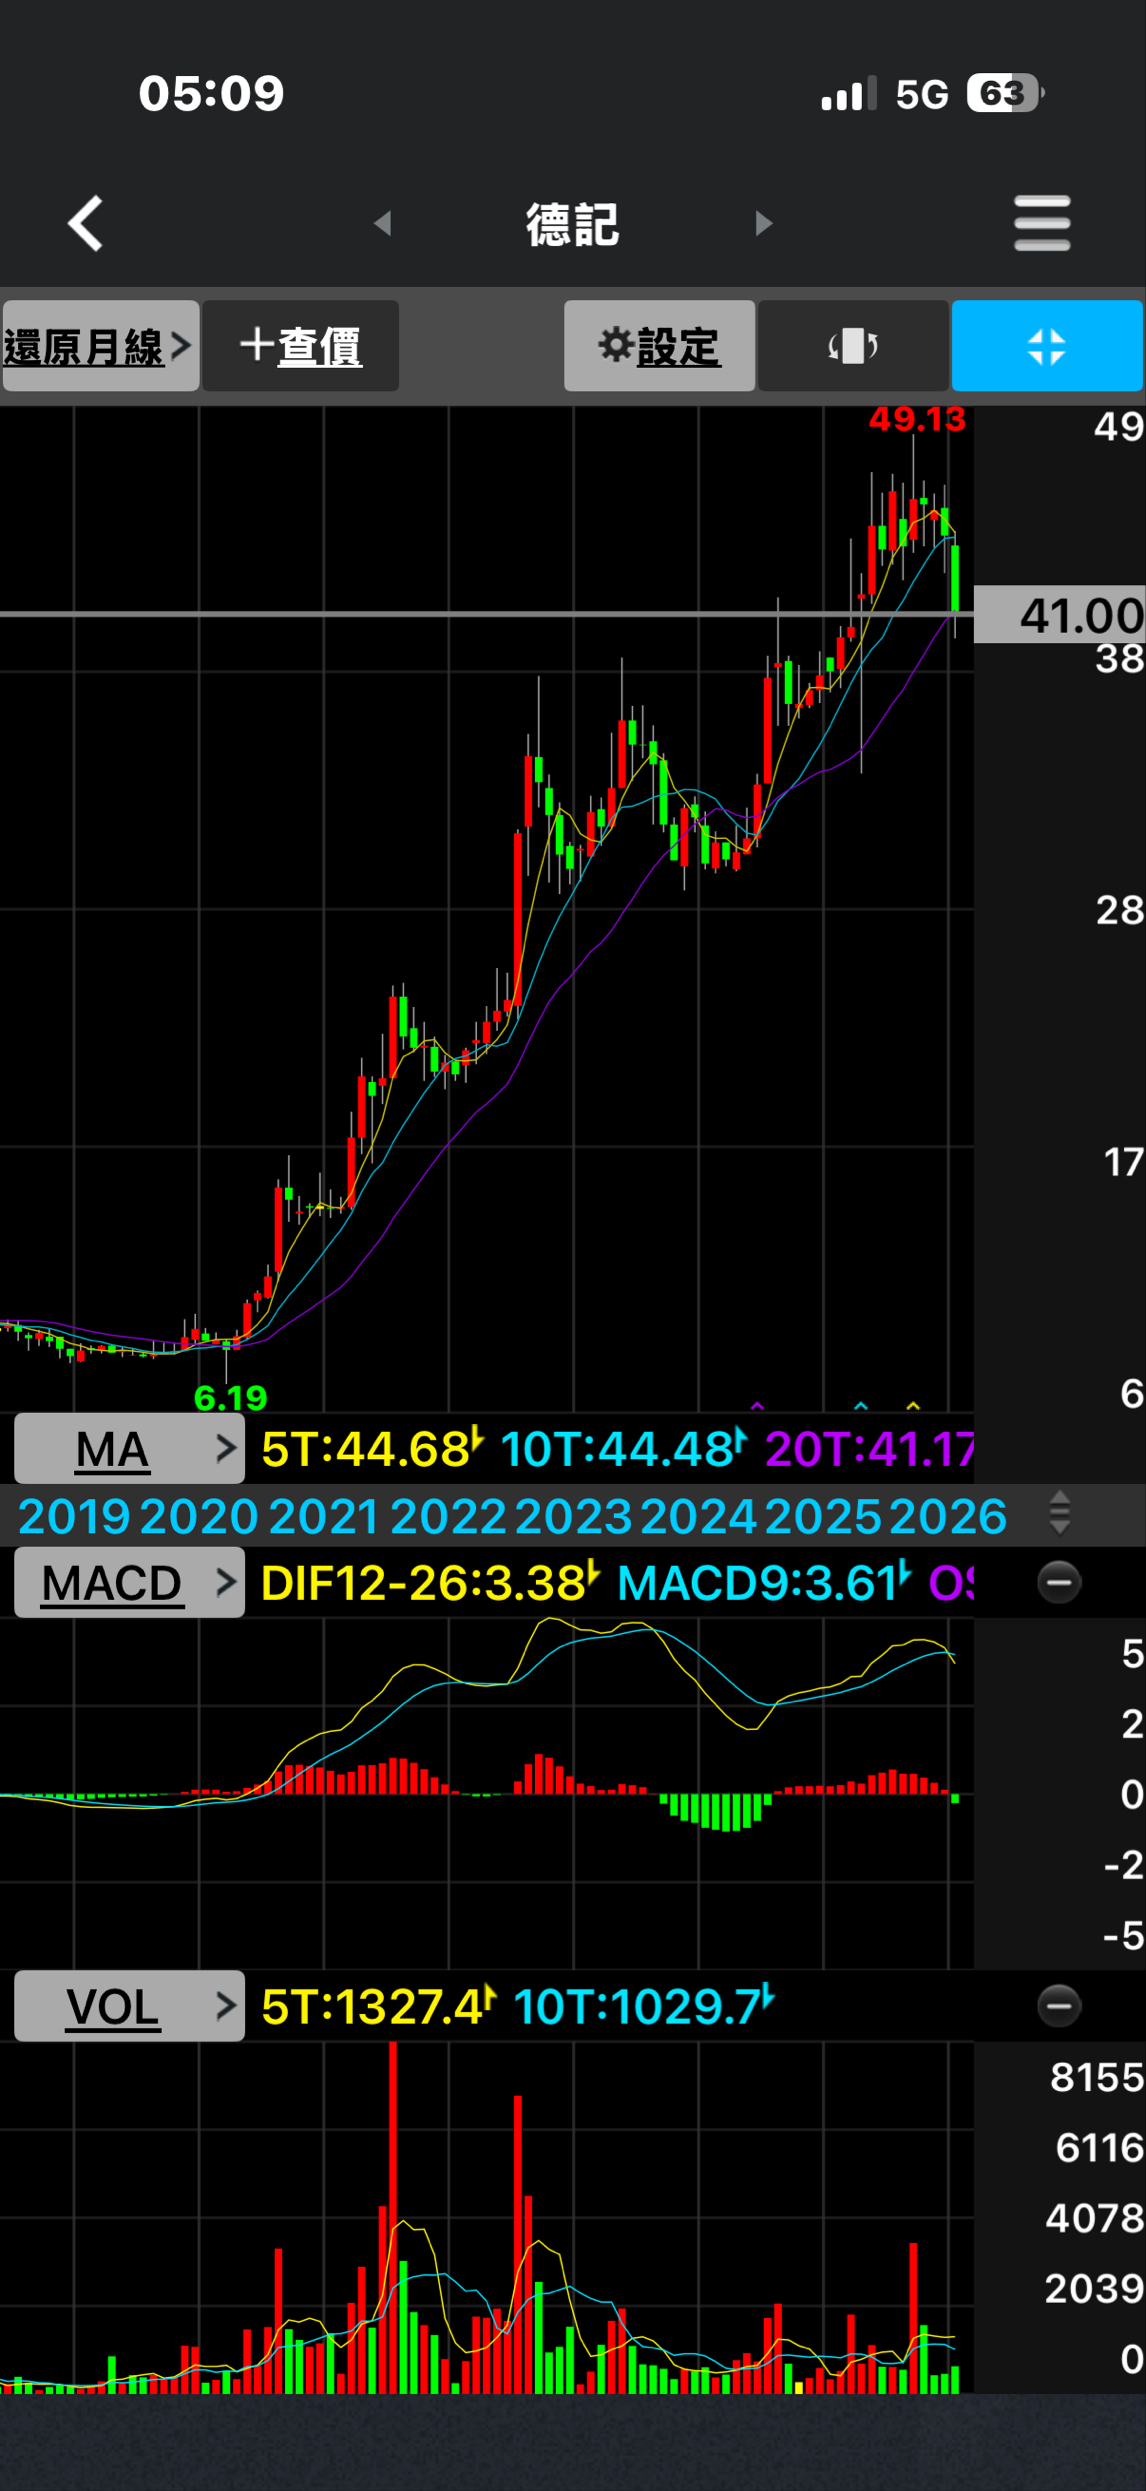Open 設定 chart settings
1146x2491 pixels.
(x=659, y=346)
